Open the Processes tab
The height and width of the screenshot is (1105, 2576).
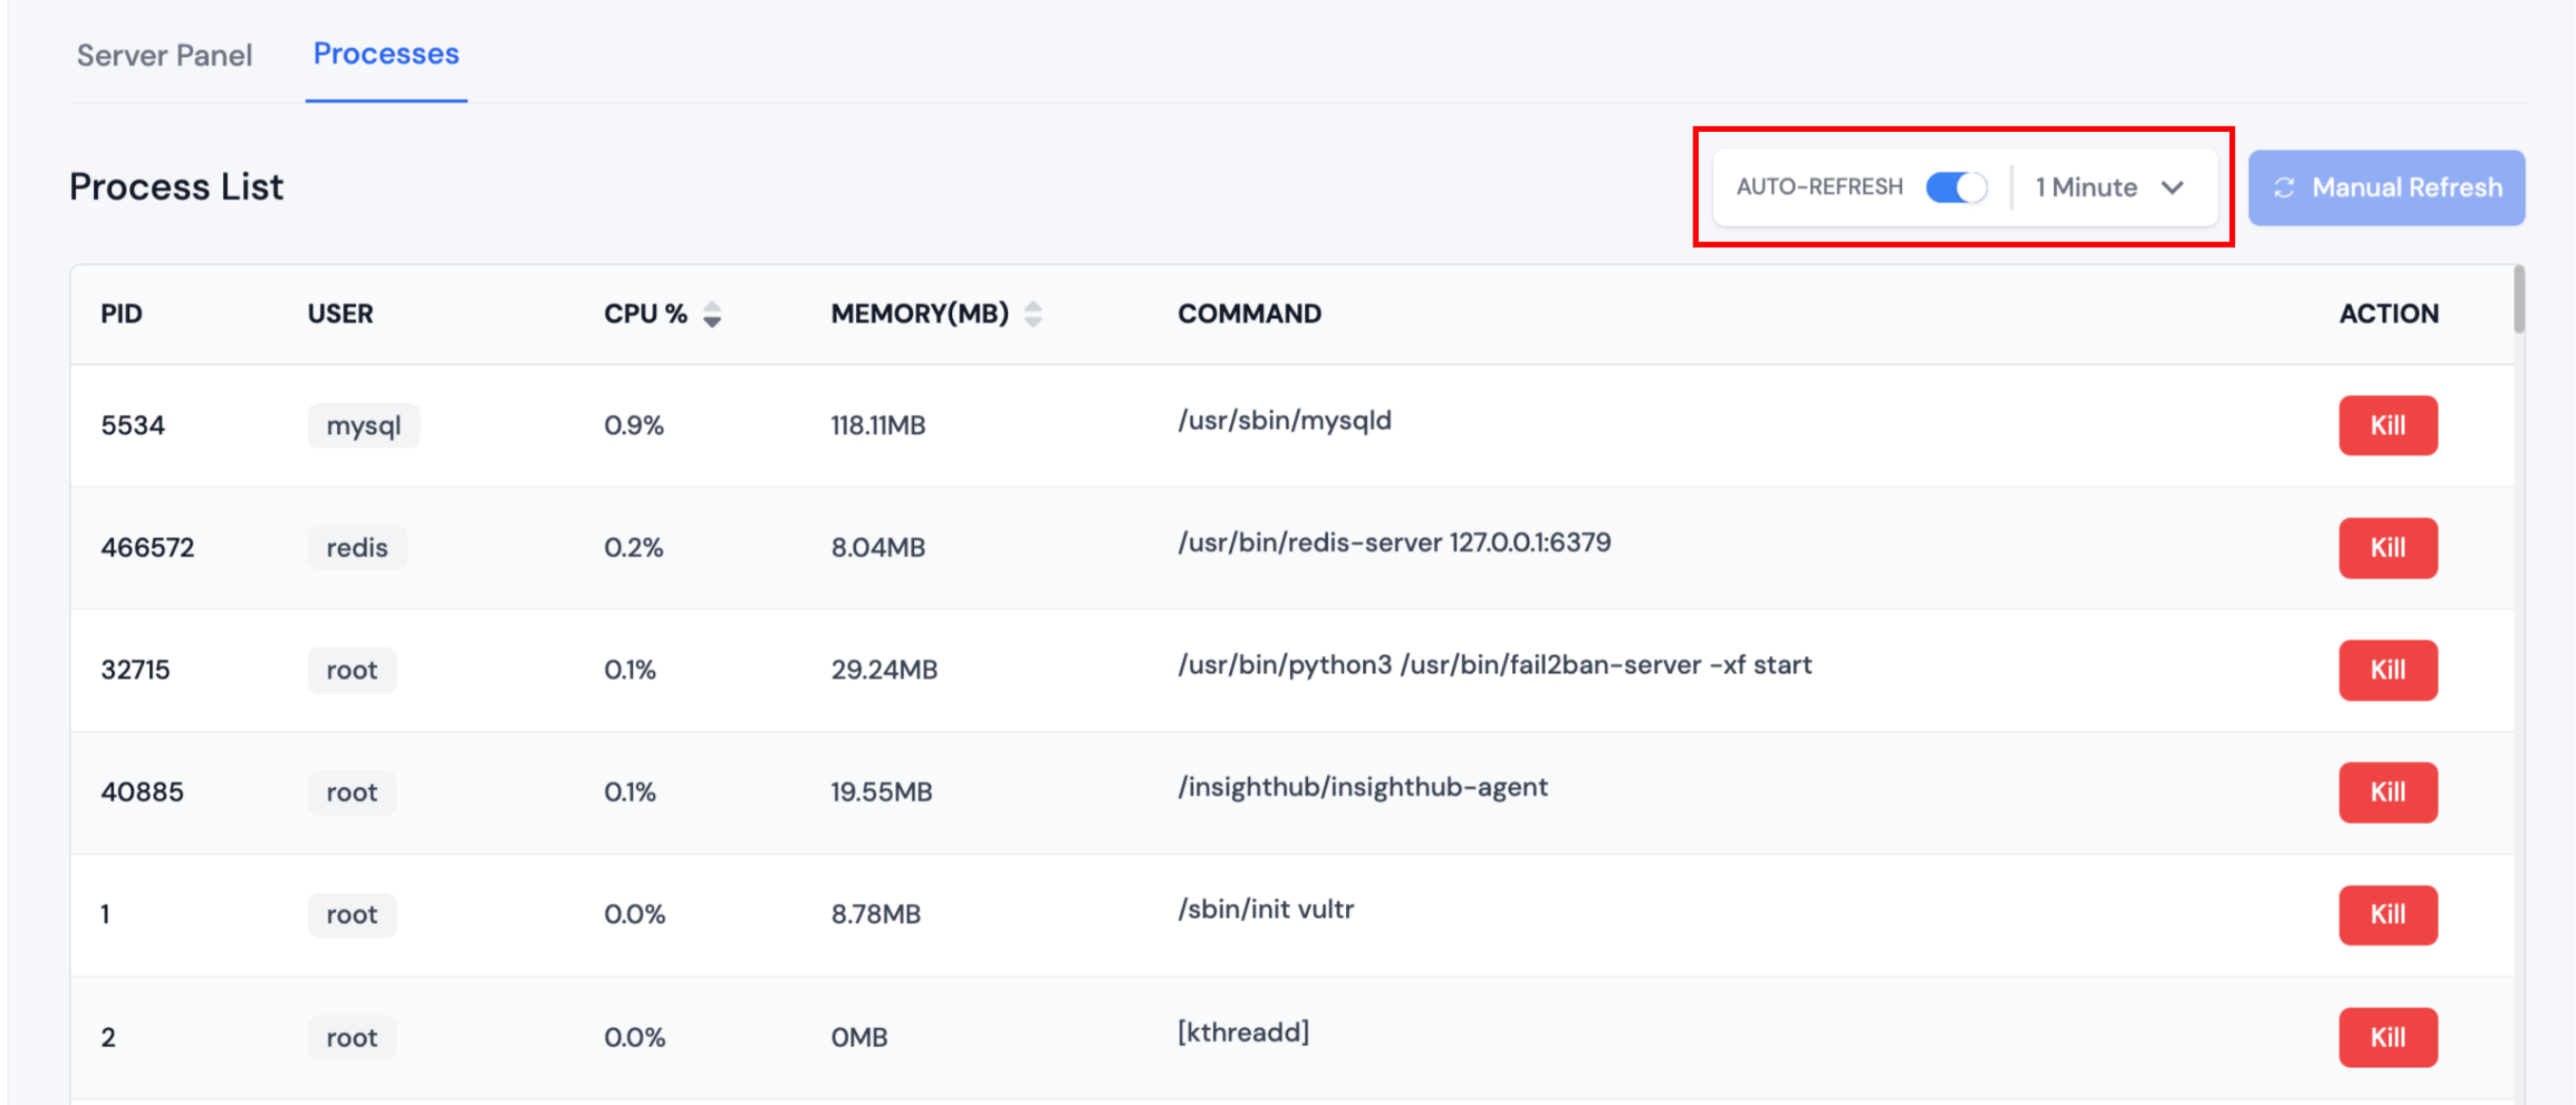(x=386, y=54)
